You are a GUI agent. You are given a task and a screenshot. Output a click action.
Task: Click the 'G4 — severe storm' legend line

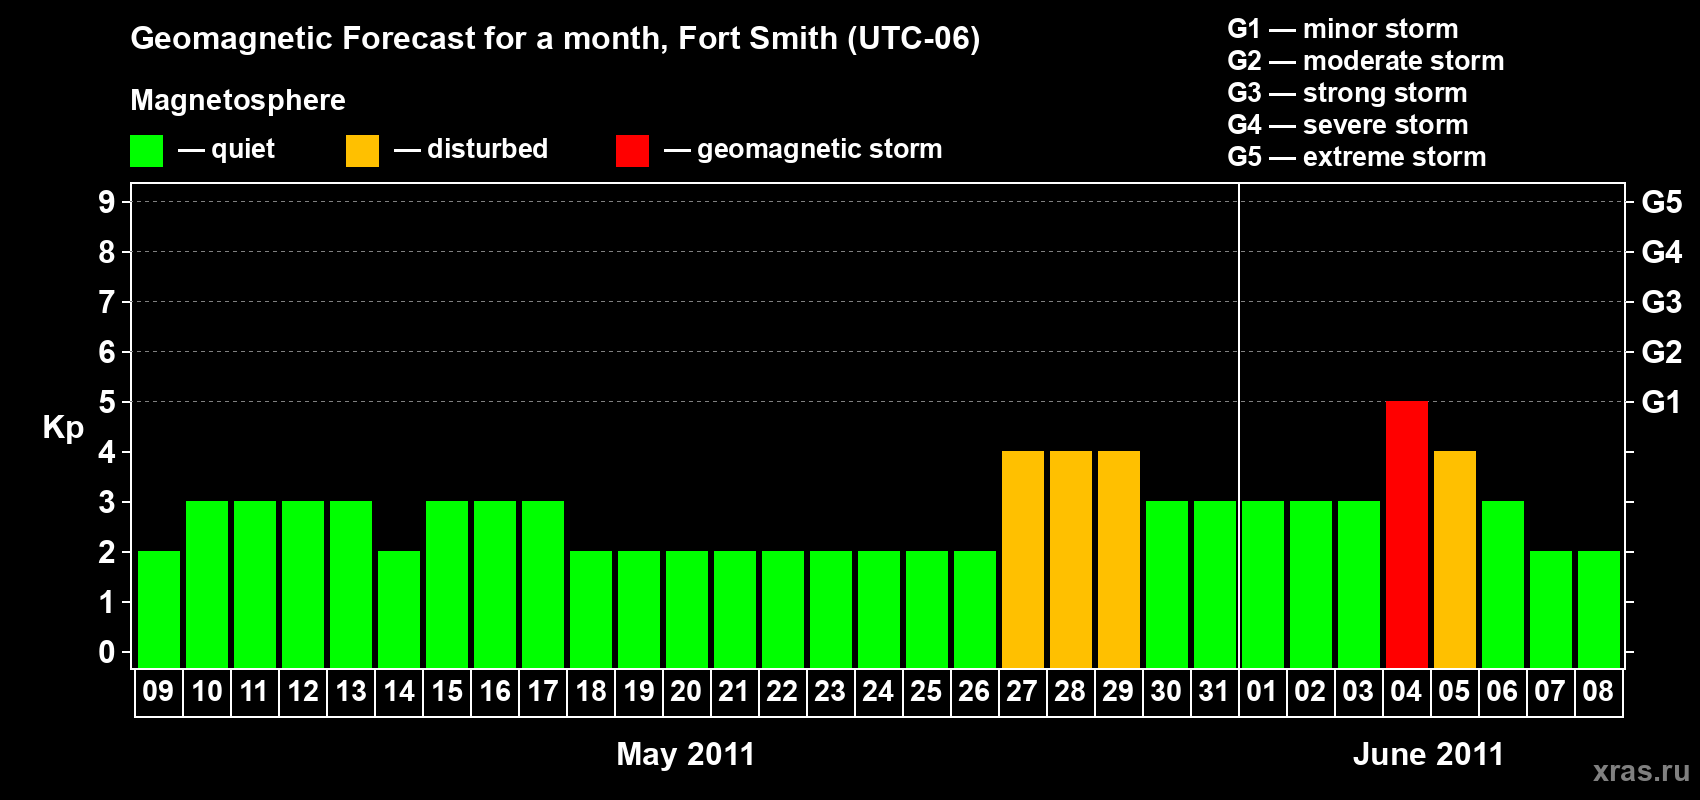click(1348, 125)
